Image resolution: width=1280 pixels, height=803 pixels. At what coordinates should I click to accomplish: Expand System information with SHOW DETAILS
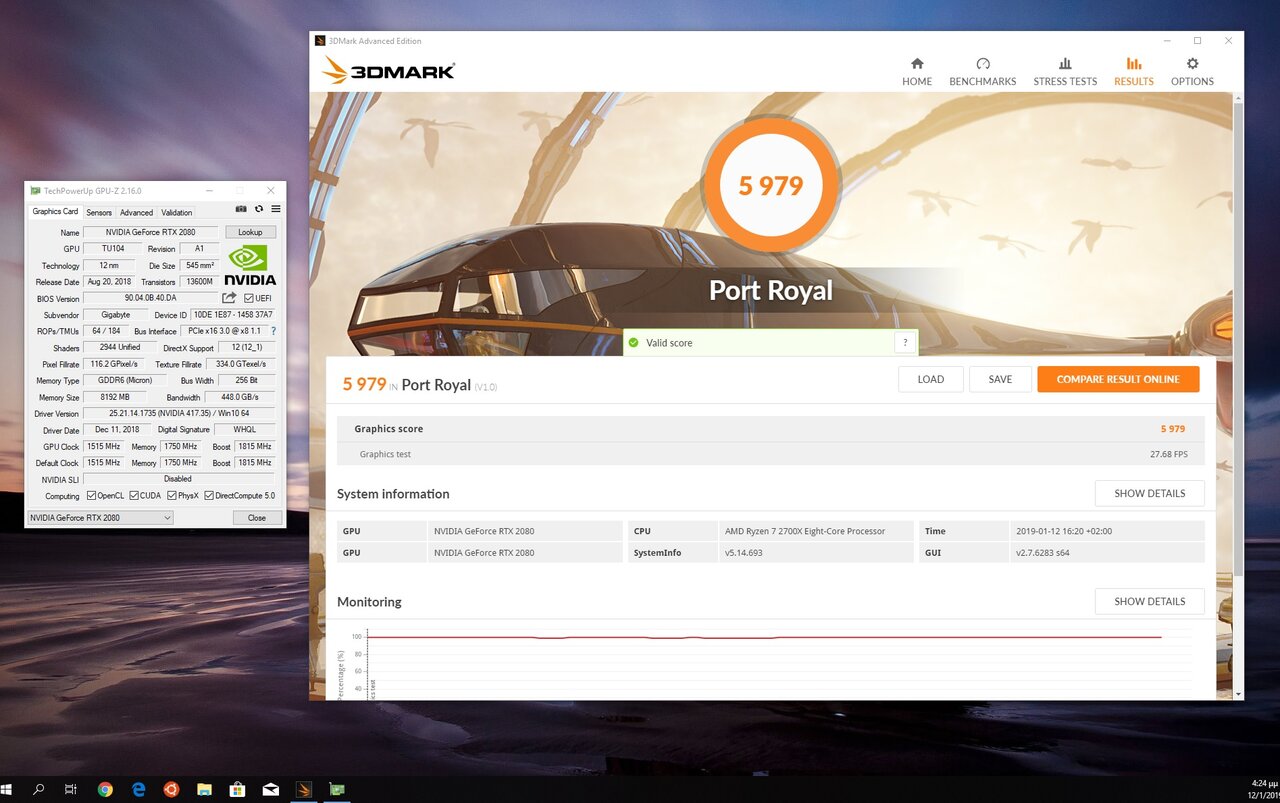[1149, 493]
